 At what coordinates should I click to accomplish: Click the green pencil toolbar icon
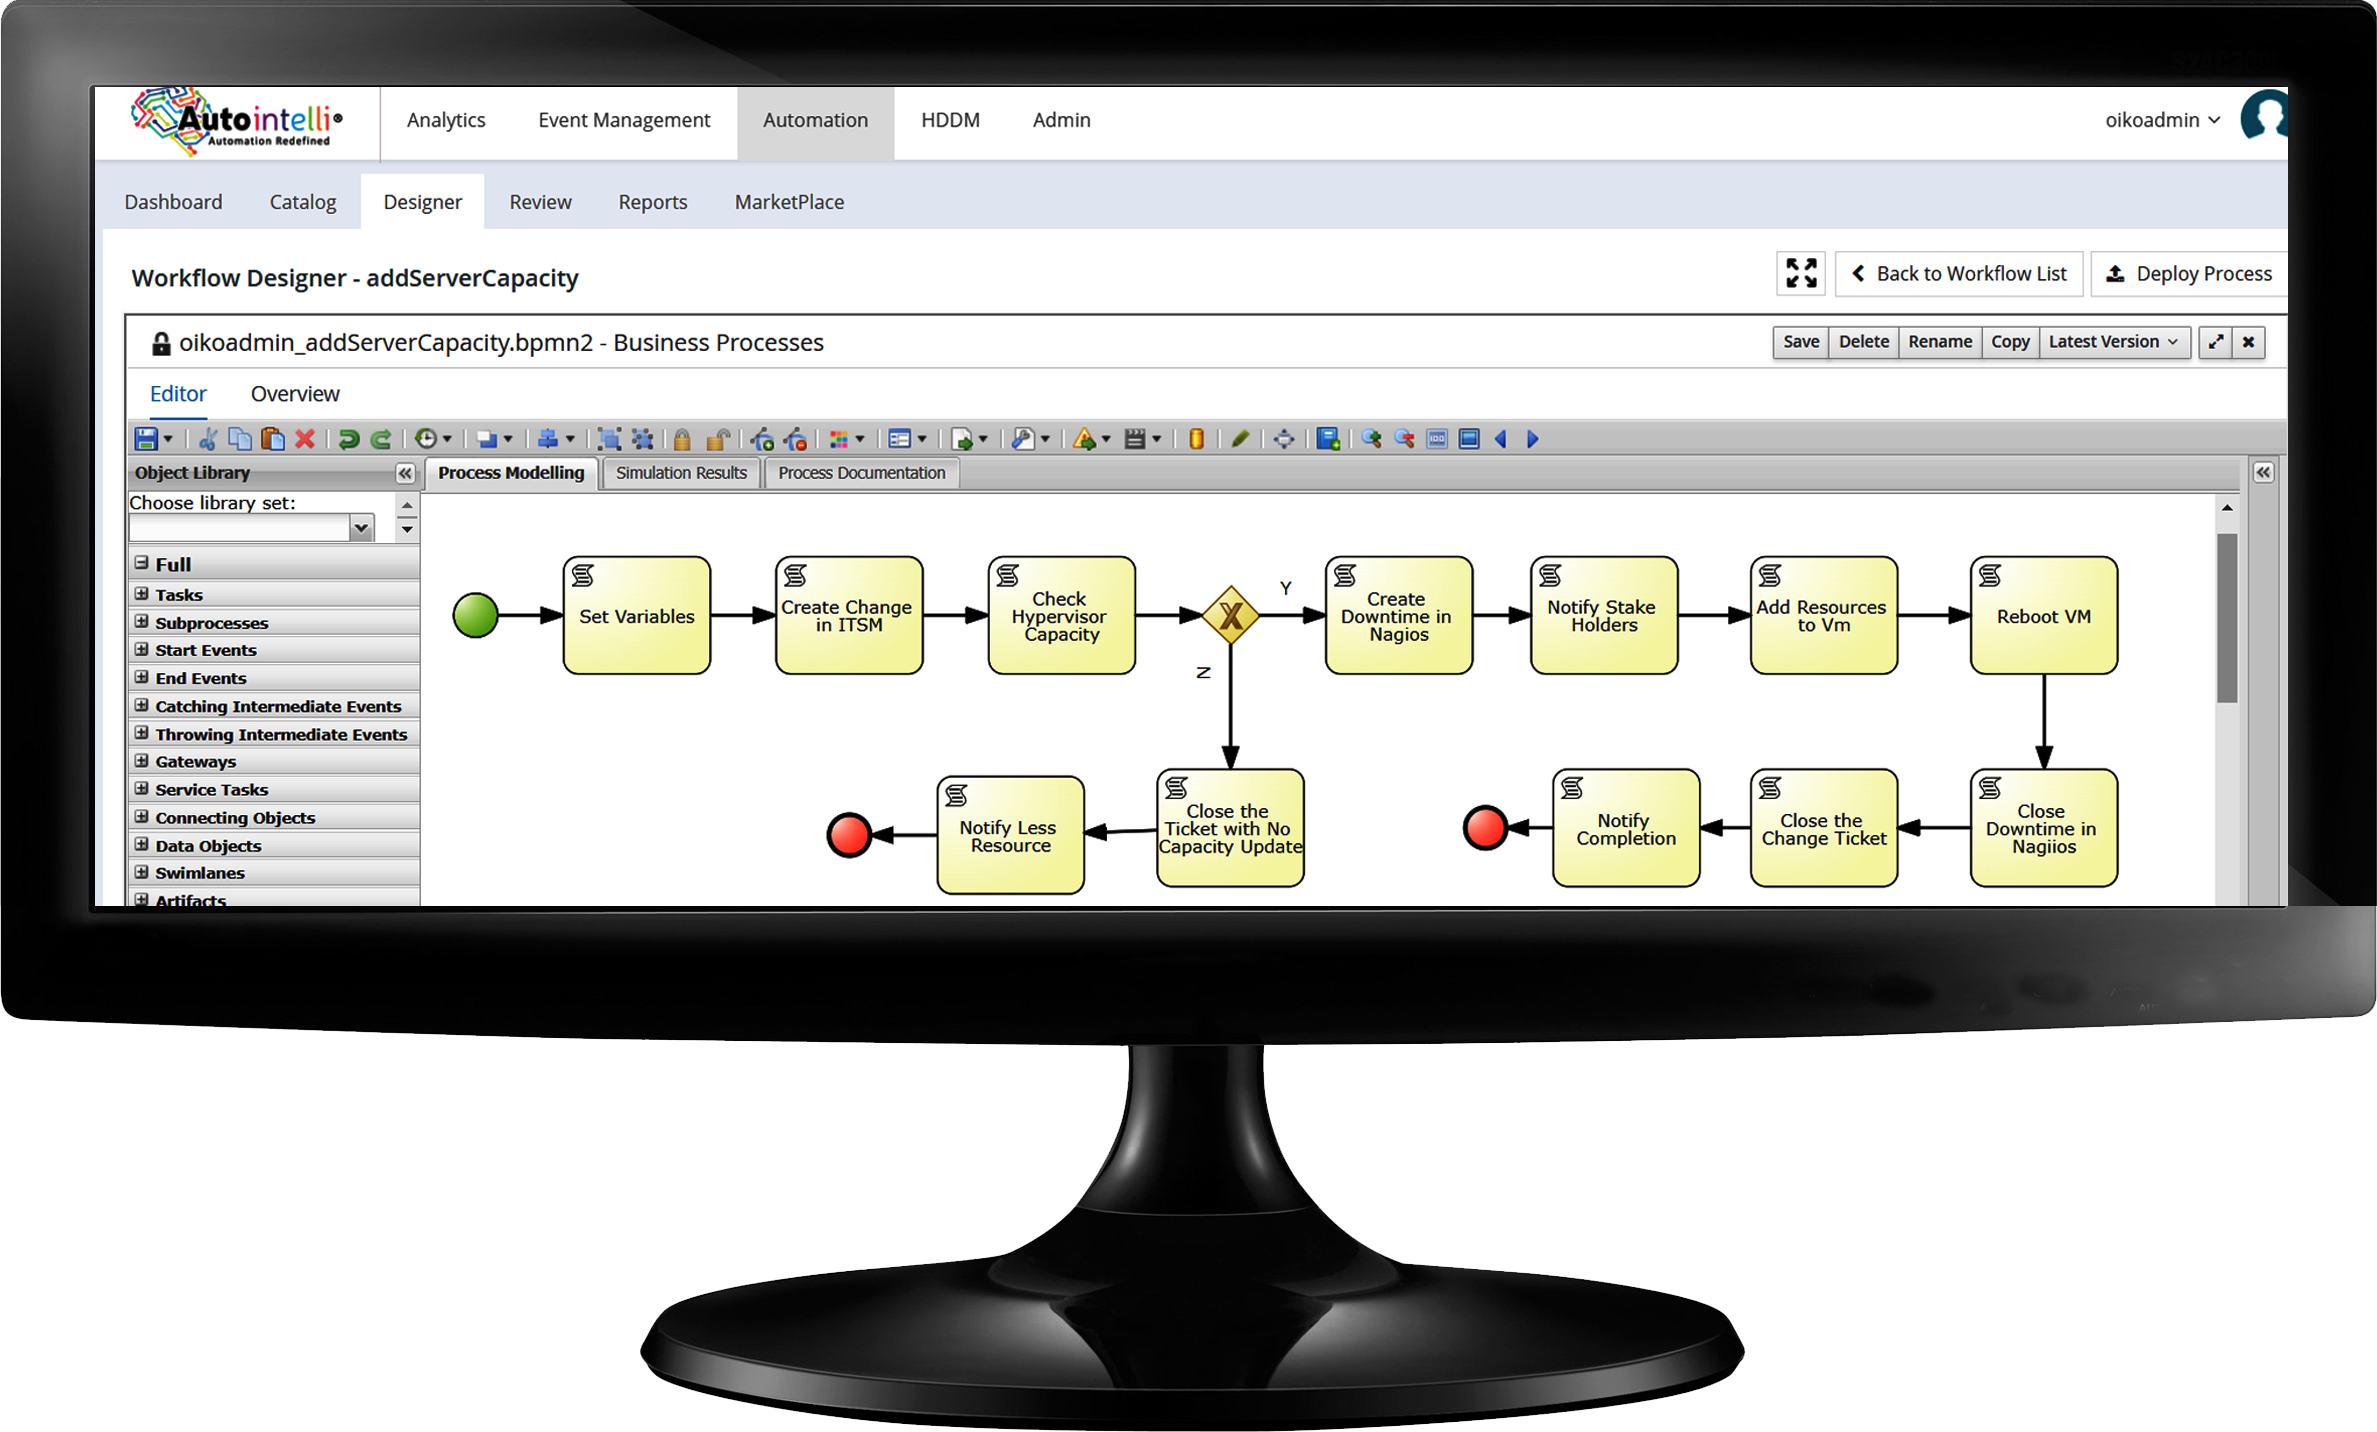click(x=1240, y=438)
